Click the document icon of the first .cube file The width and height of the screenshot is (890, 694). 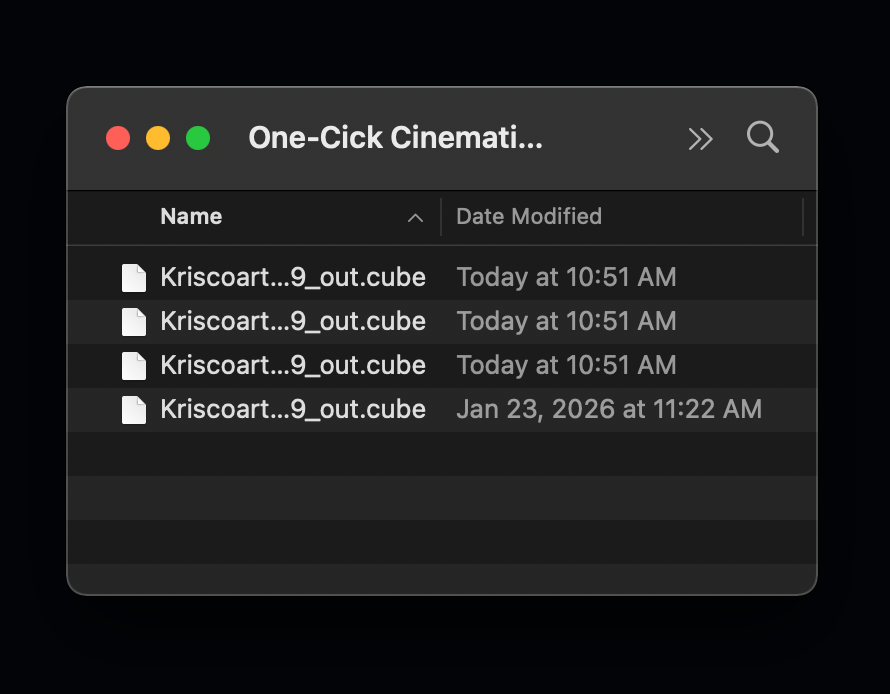[133, 277]
